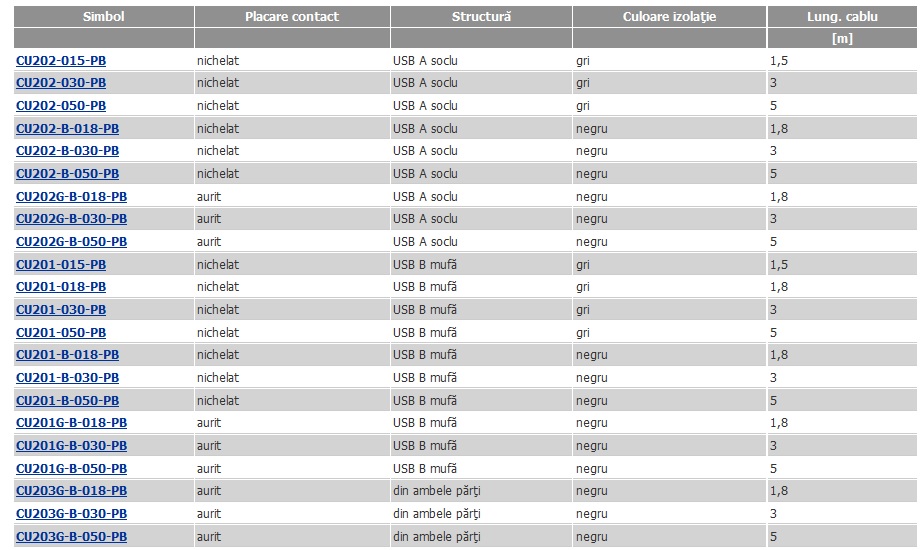Open the CU201-050-PB product link
The image size is (921, 550).
[61, 333]
